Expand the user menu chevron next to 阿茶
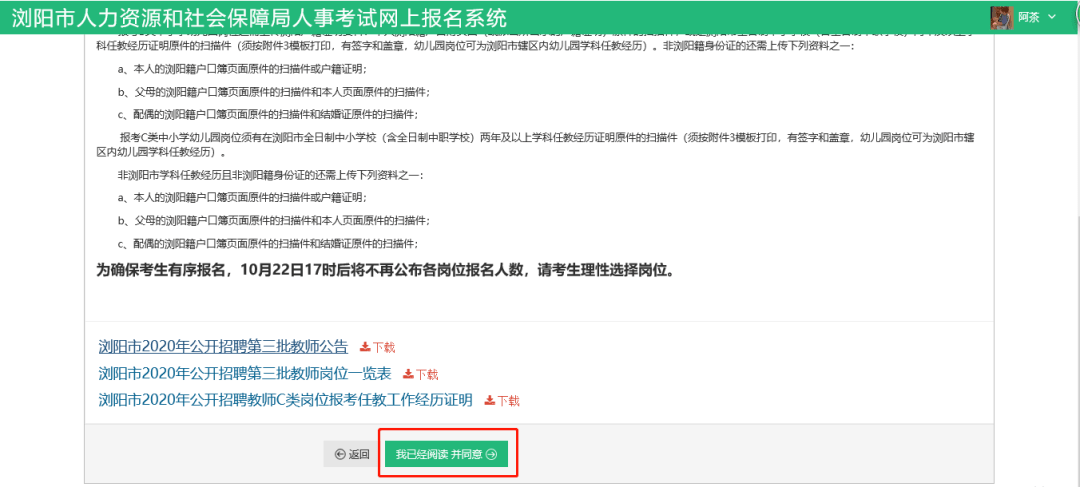 pos(1051,17)
